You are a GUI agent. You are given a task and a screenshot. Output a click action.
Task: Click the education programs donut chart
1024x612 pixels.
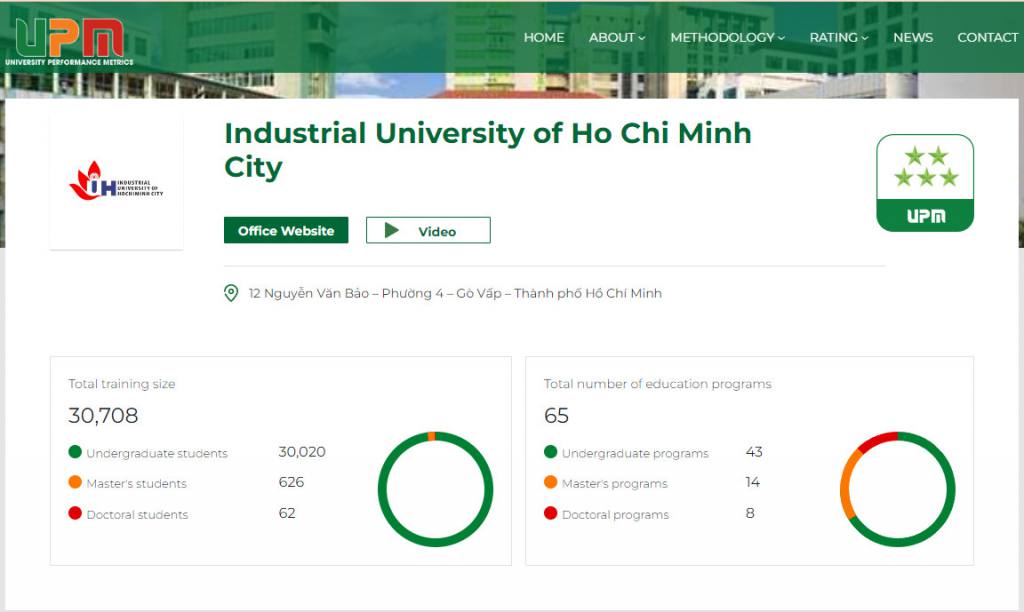[898, 489]
